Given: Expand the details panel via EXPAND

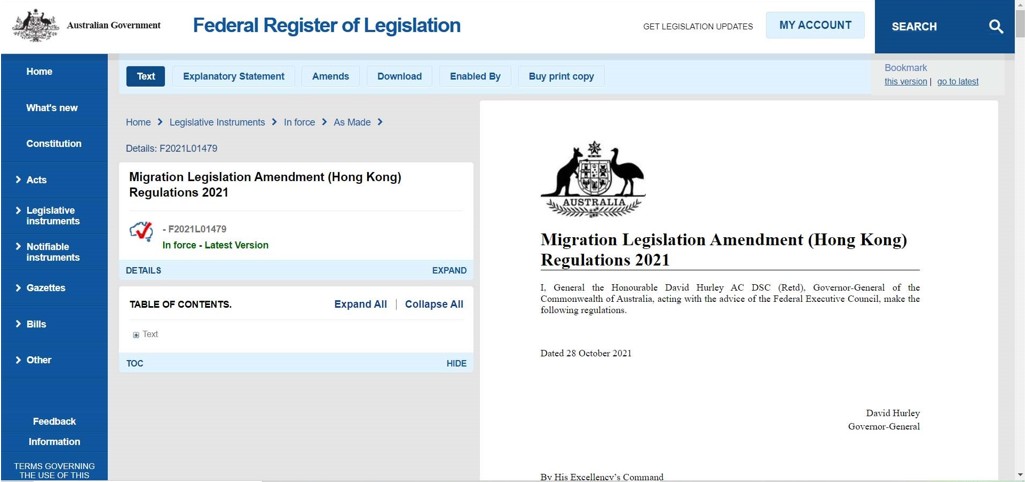Looking at the screenshot, I should (x=449, y=270).
